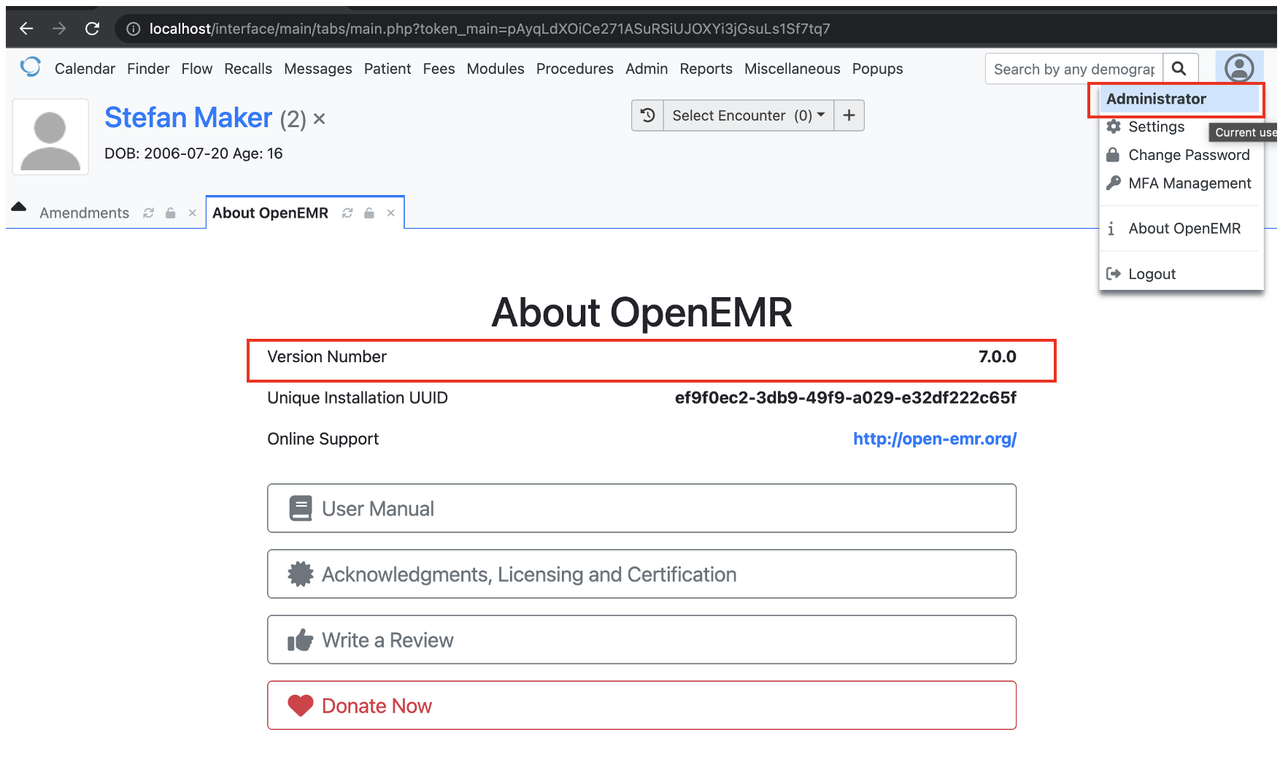Close the About OpenEMR tab
Screen dimensions: 1280x771
pos(391,213)
